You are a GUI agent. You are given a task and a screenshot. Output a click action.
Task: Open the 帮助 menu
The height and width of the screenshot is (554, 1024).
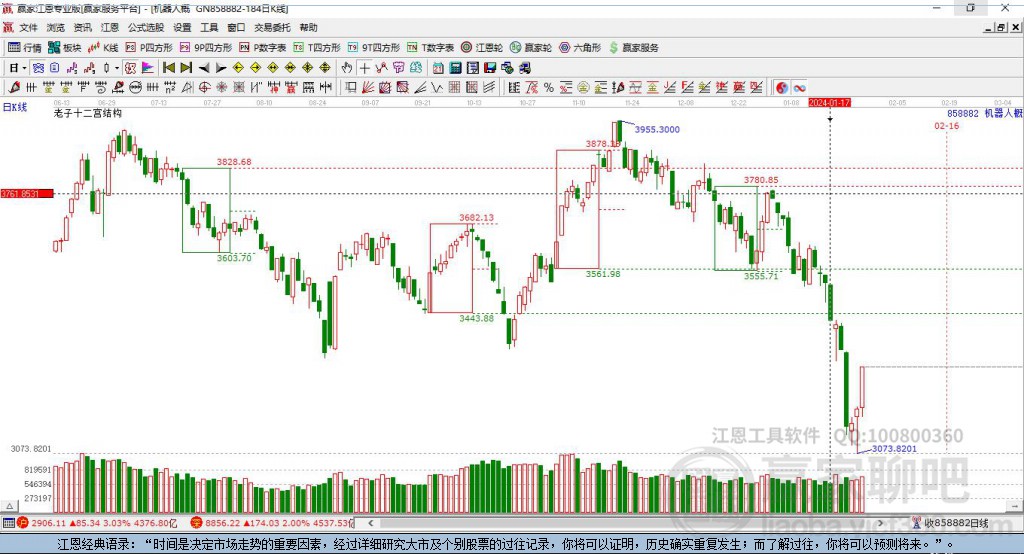(308, 27)
